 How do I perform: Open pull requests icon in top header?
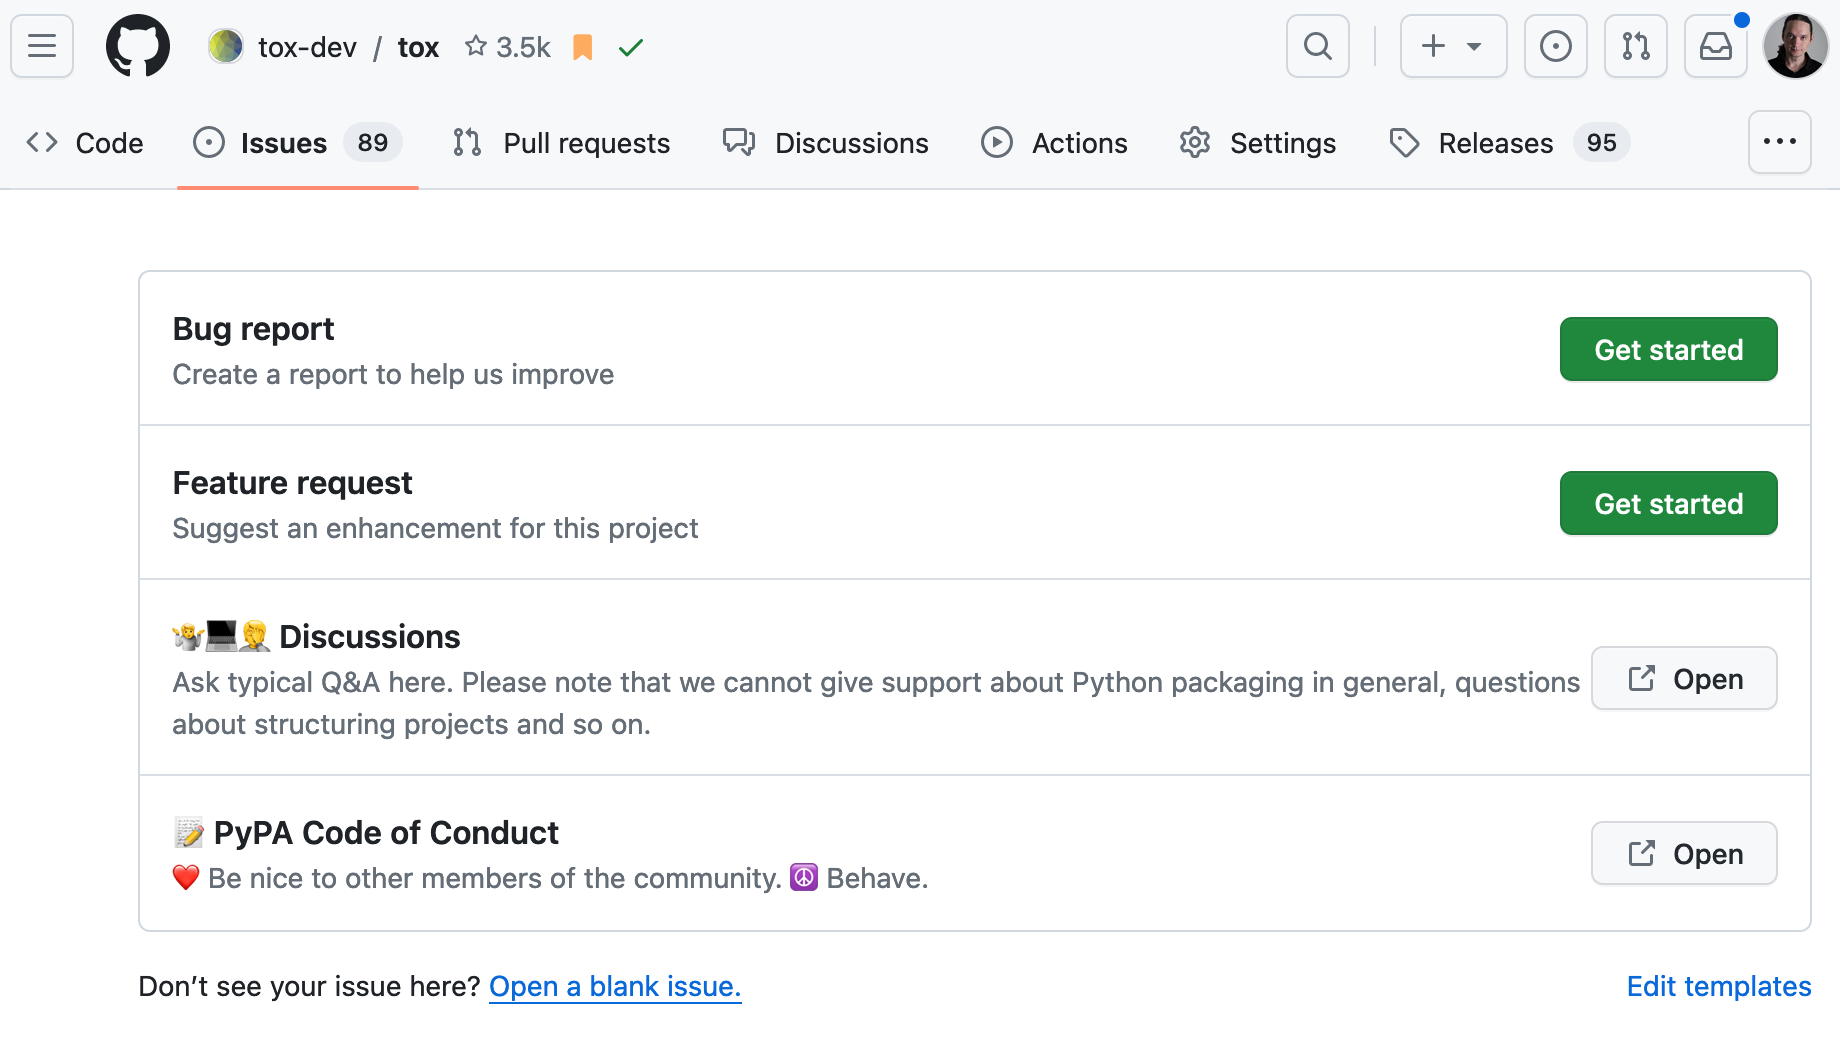[1635, 46]
